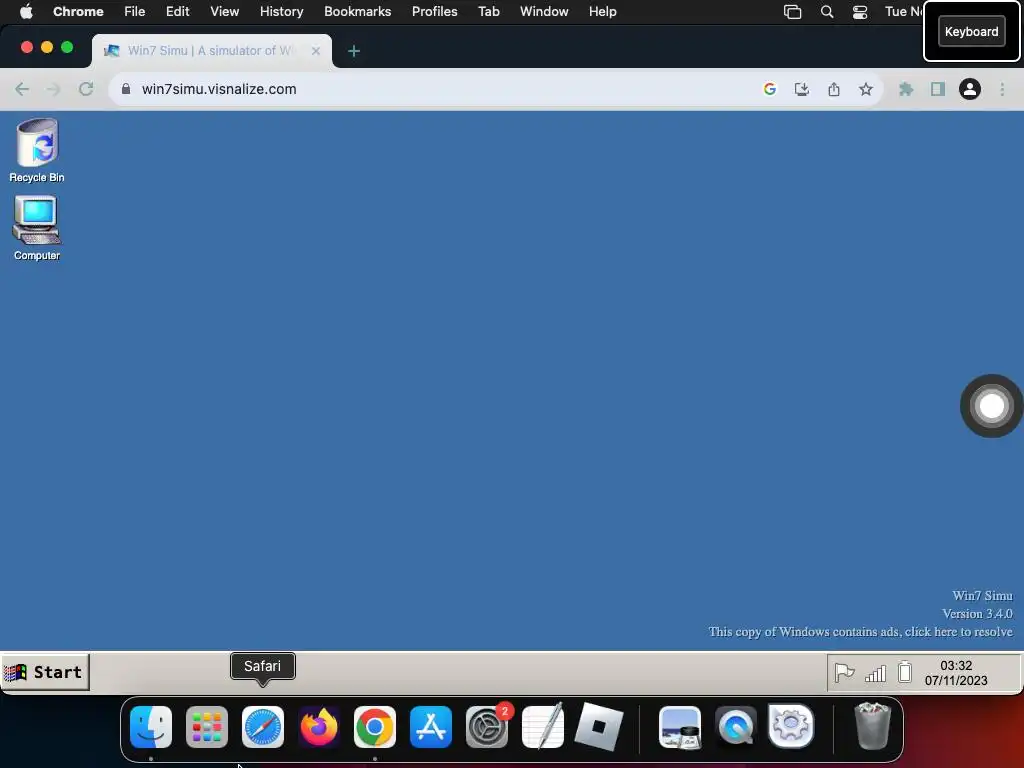The width and height of the screenshot is (1024, 768).
Task: Open Finder from the Dock
Action: [x=151, y=727]
